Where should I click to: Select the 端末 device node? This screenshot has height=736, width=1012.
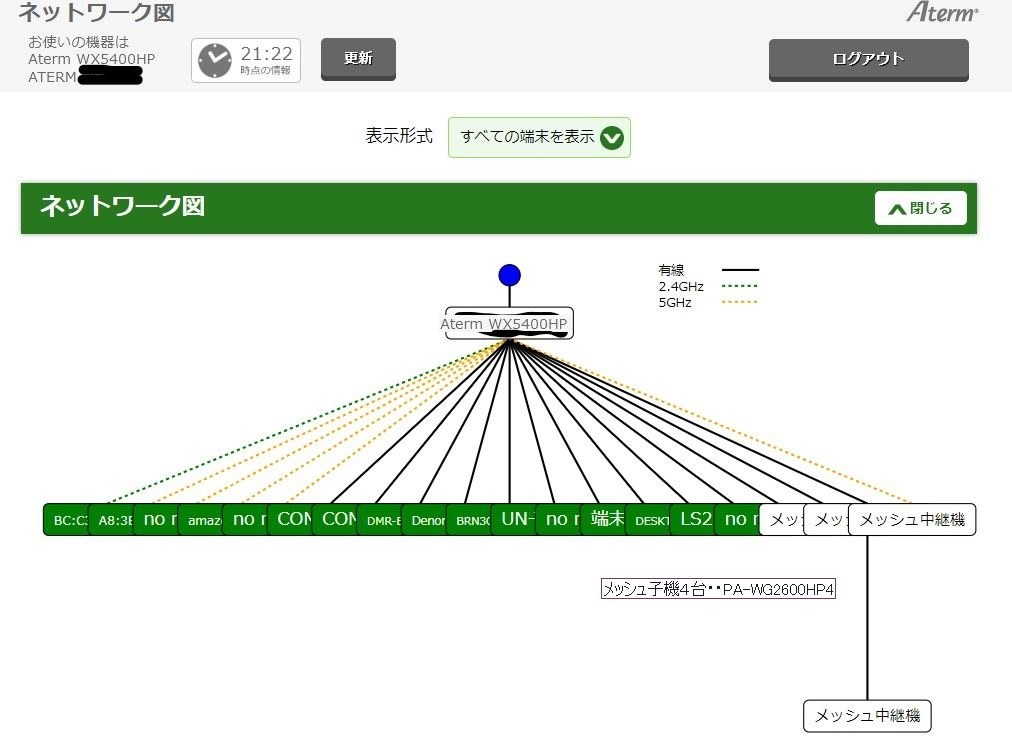(x=603, y=520)
